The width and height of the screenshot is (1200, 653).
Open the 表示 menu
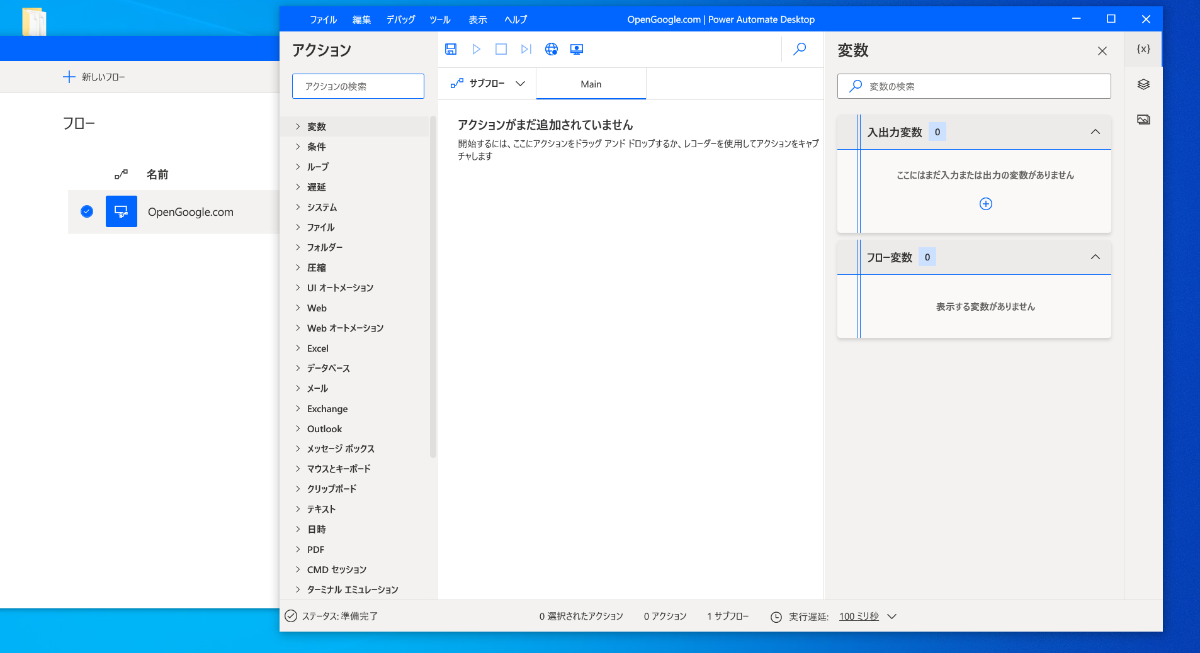pyautogui.click(x=478, y=19)
